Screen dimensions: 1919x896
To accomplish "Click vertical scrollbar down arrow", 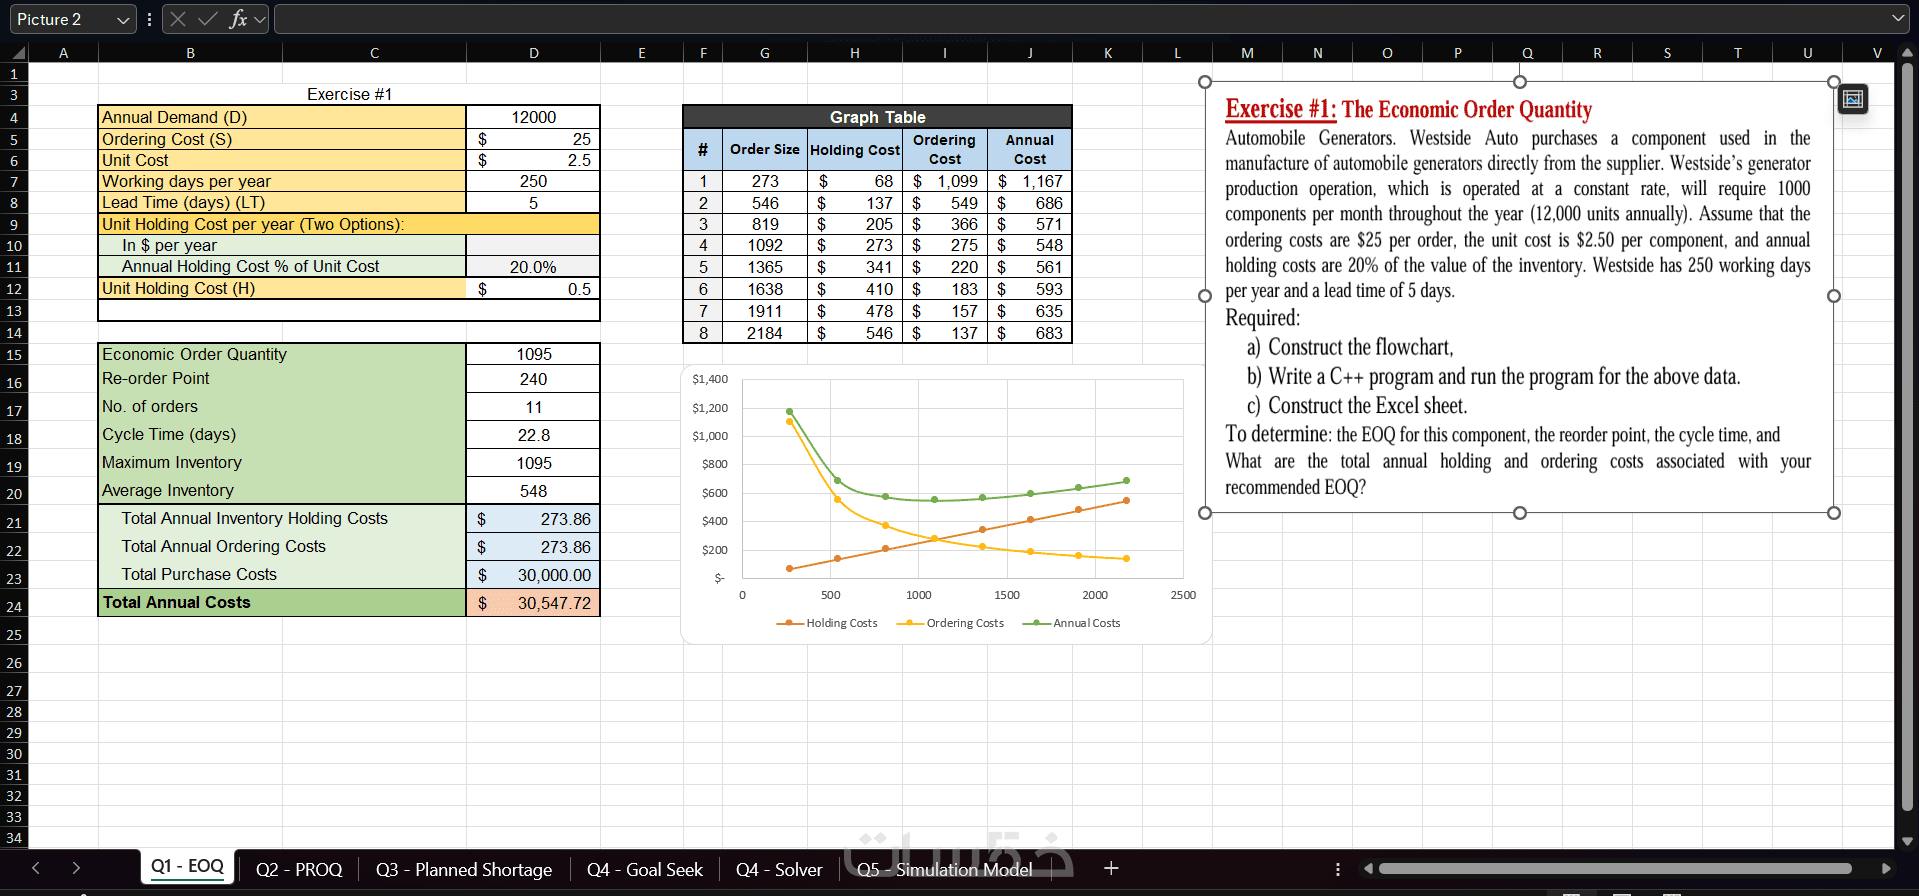I will 1907,841.
